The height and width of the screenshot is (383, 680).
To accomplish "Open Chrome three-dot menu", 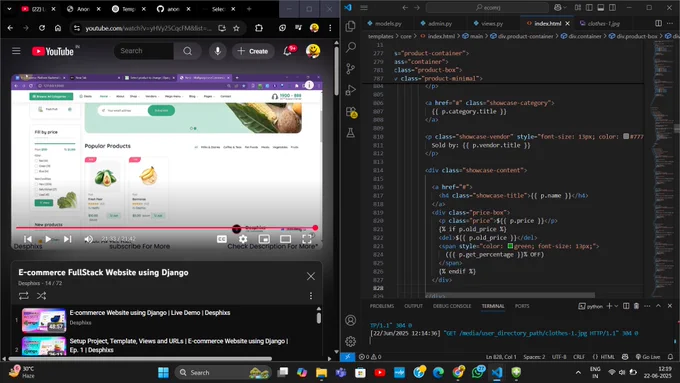I will (330, 28).
